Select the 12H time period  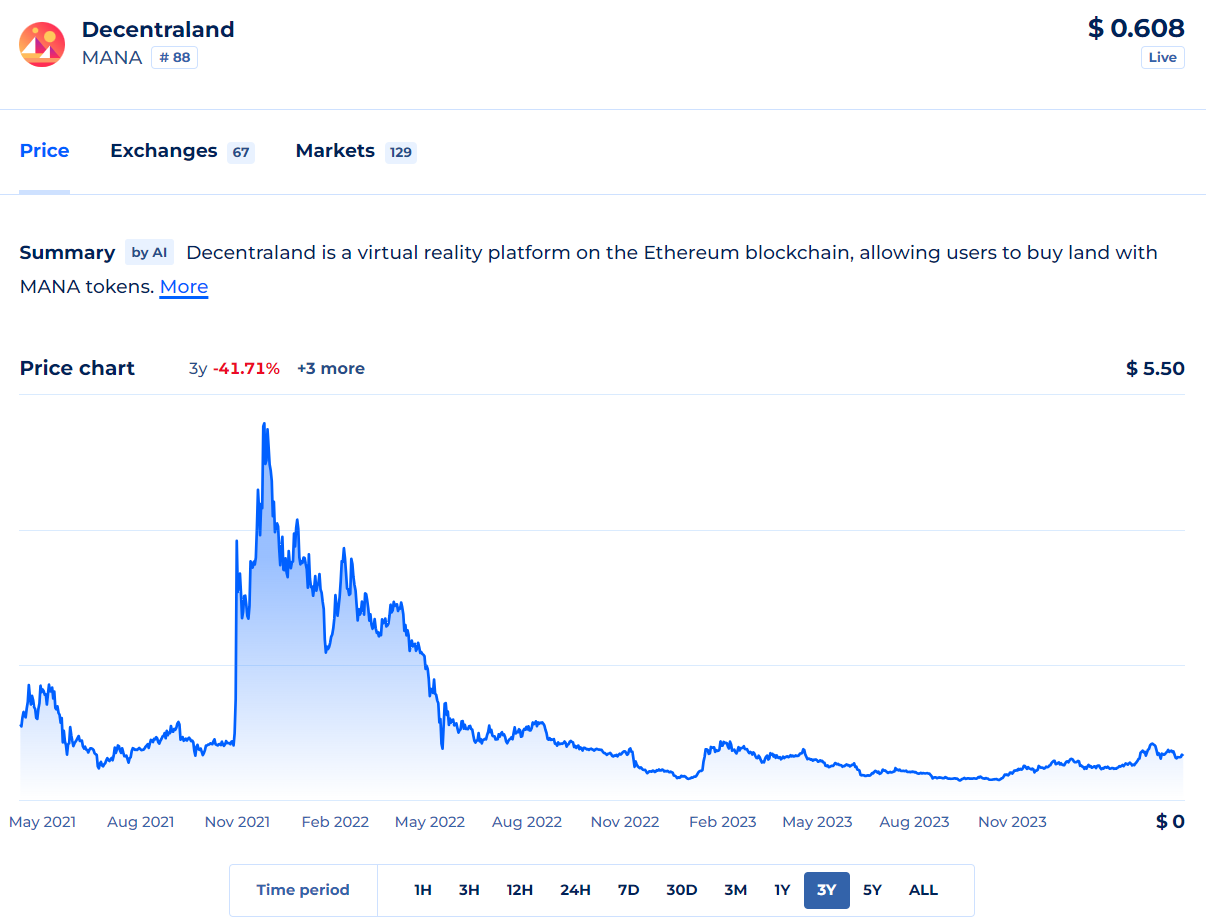pyautogui.click(x=519, y=890)
